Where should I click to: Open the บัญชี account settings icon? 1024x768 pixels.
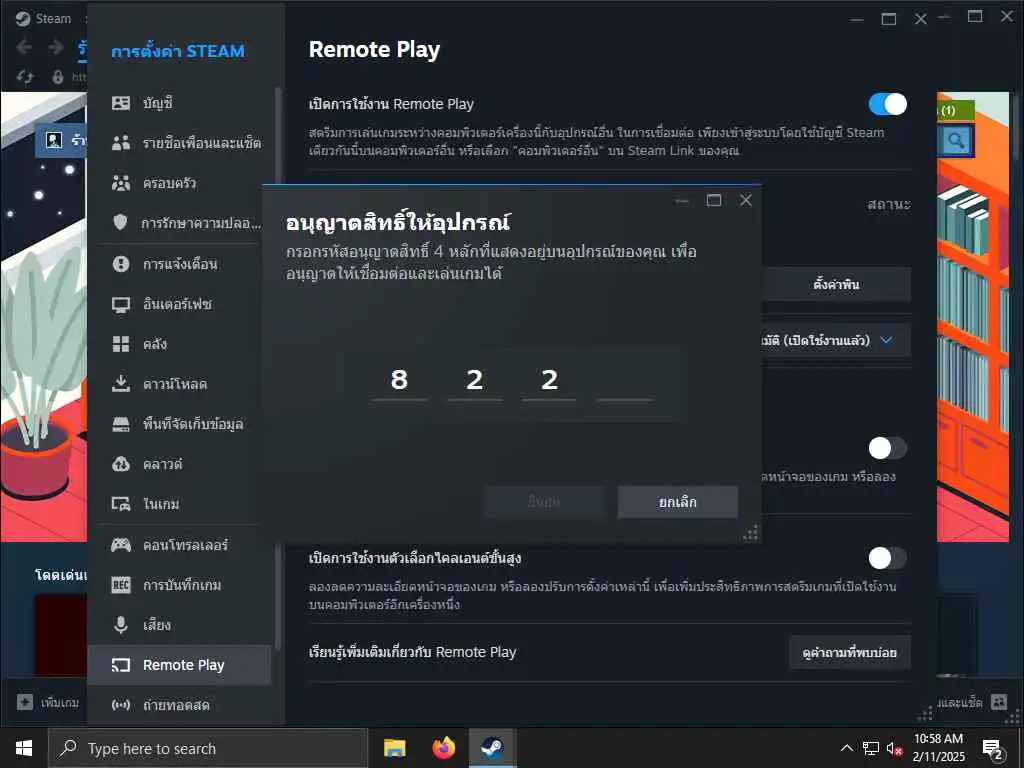coord(121,103)
